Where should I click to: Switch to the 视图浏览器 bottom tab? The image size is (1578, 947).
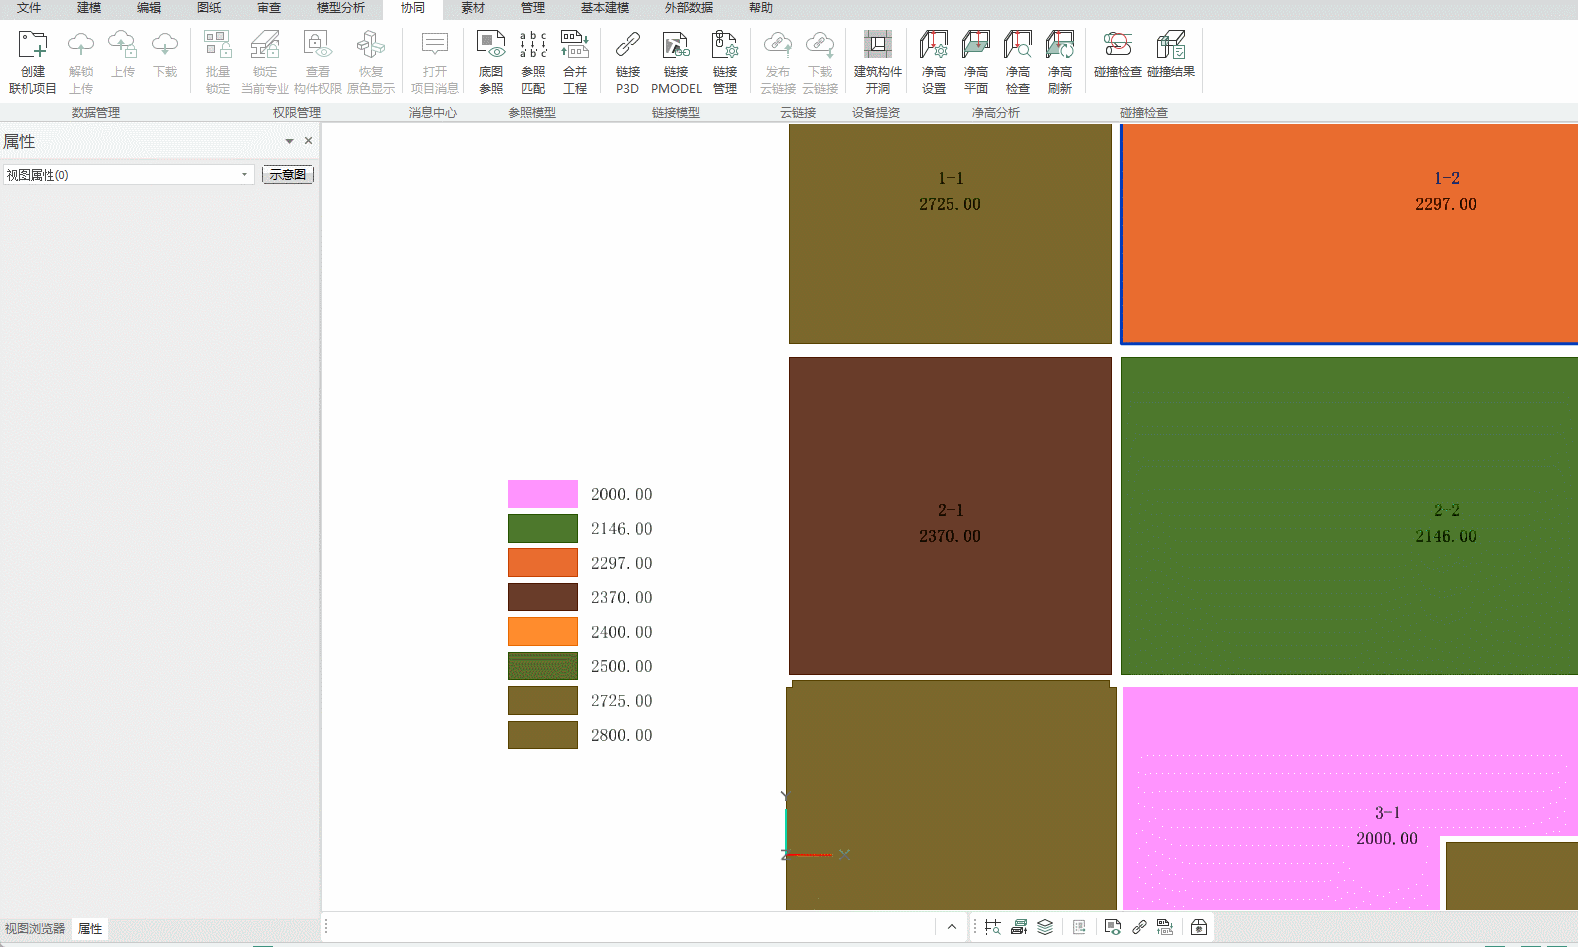pos(35,929)
